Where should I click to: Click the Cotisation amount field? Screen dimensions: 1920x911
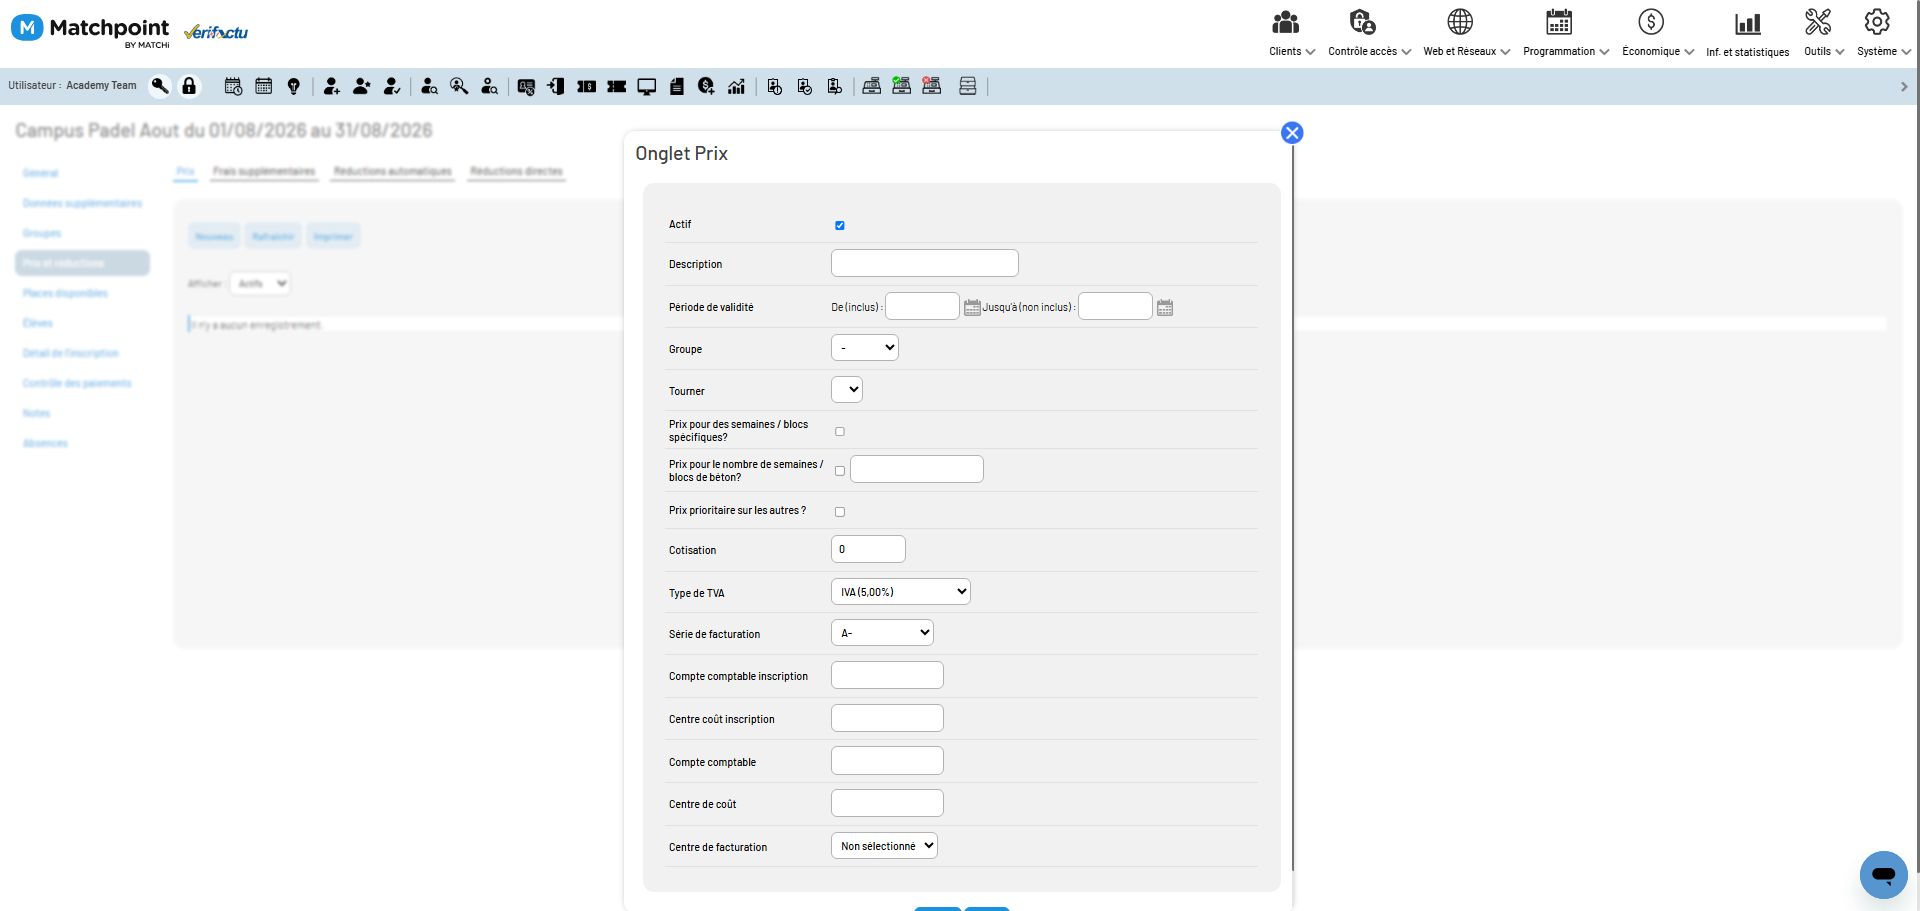(868, 549)
